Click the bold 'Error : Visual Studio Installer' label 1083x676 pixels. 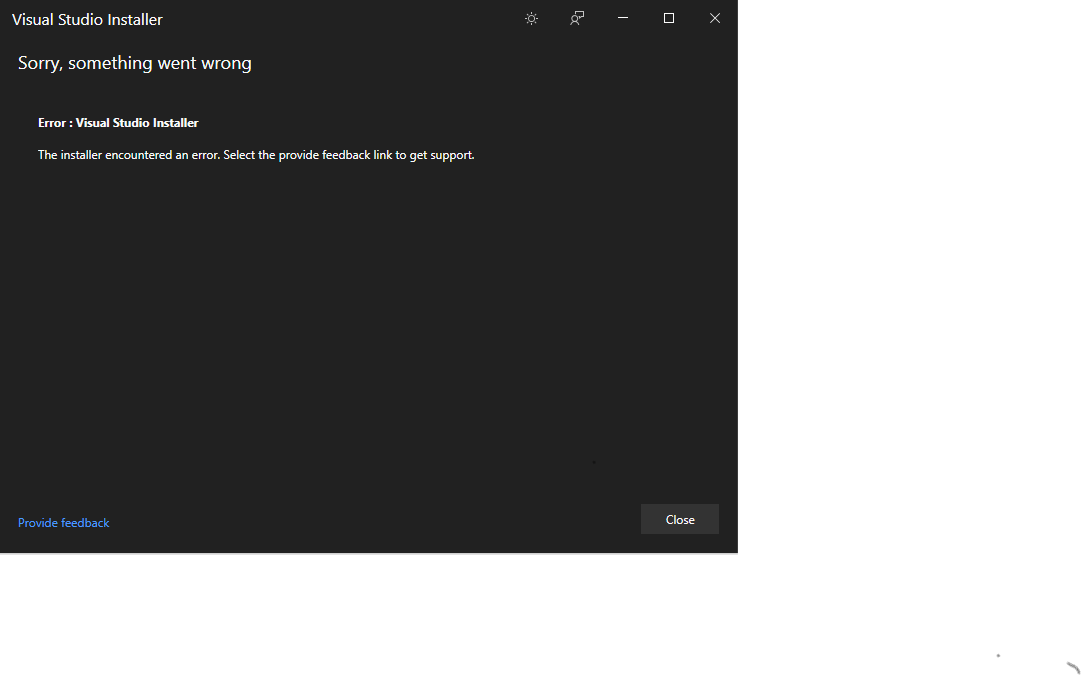[x=118, y=123]
